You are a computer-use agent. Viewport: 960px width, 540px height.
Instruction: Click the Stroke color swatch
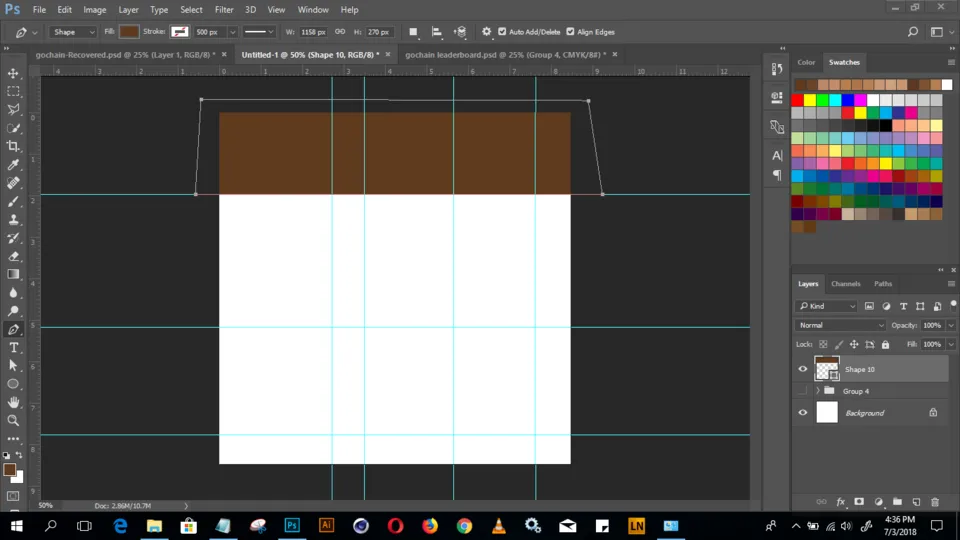pyautogui.click(x=179, y=32)
